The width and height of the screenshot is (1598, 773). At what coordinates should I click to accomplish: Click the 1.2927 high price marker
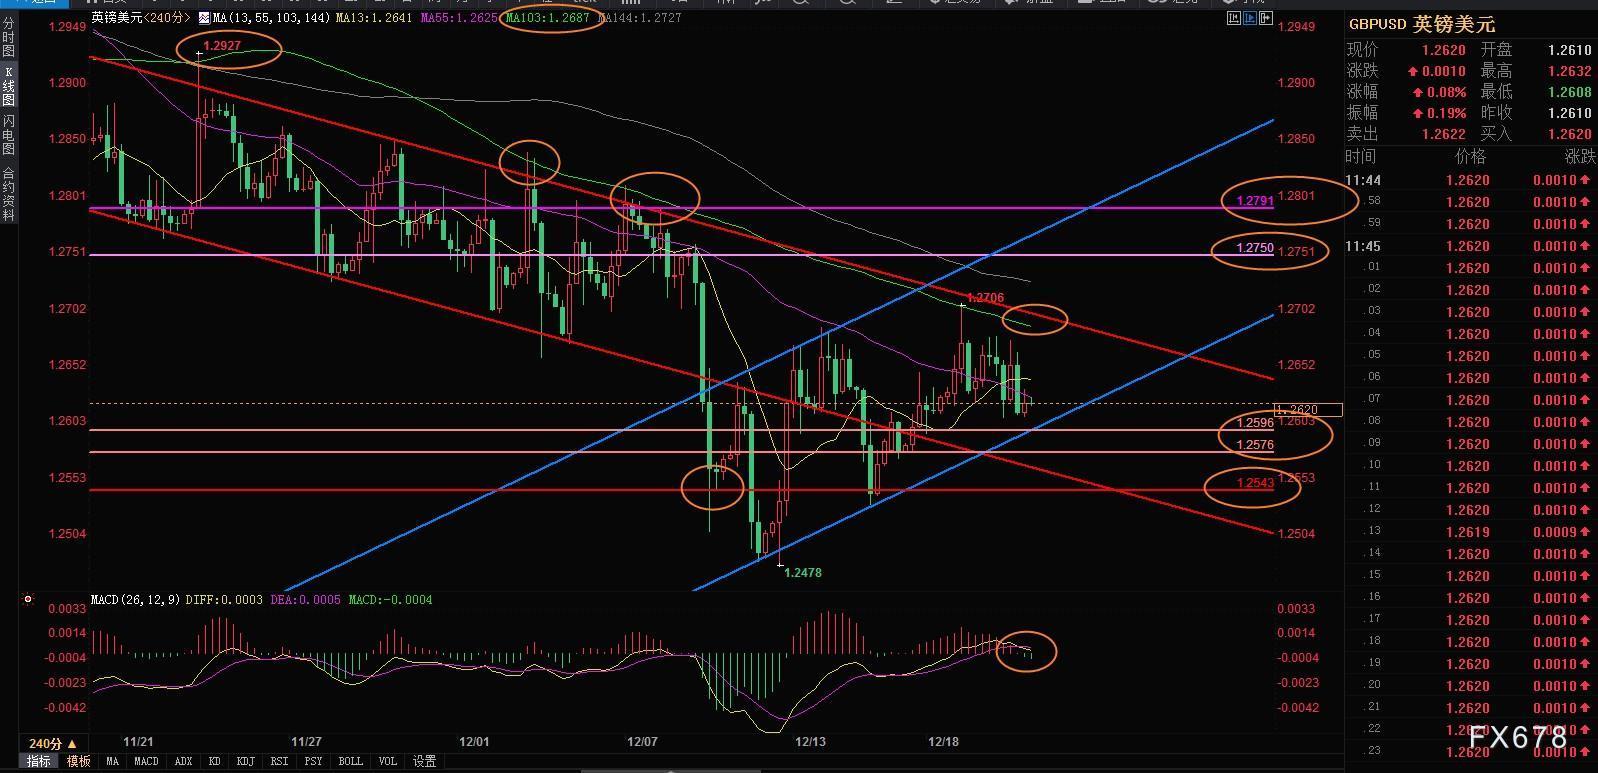tap(222, 46)
